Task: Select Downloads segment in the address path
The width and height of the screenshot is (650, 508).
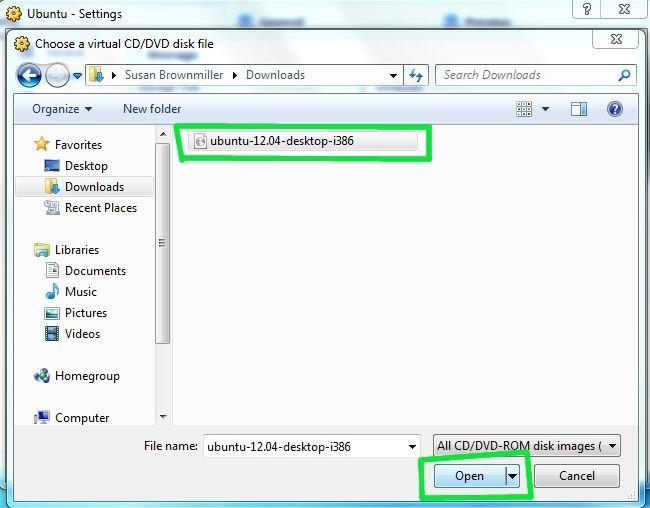Action: [275, 75]
